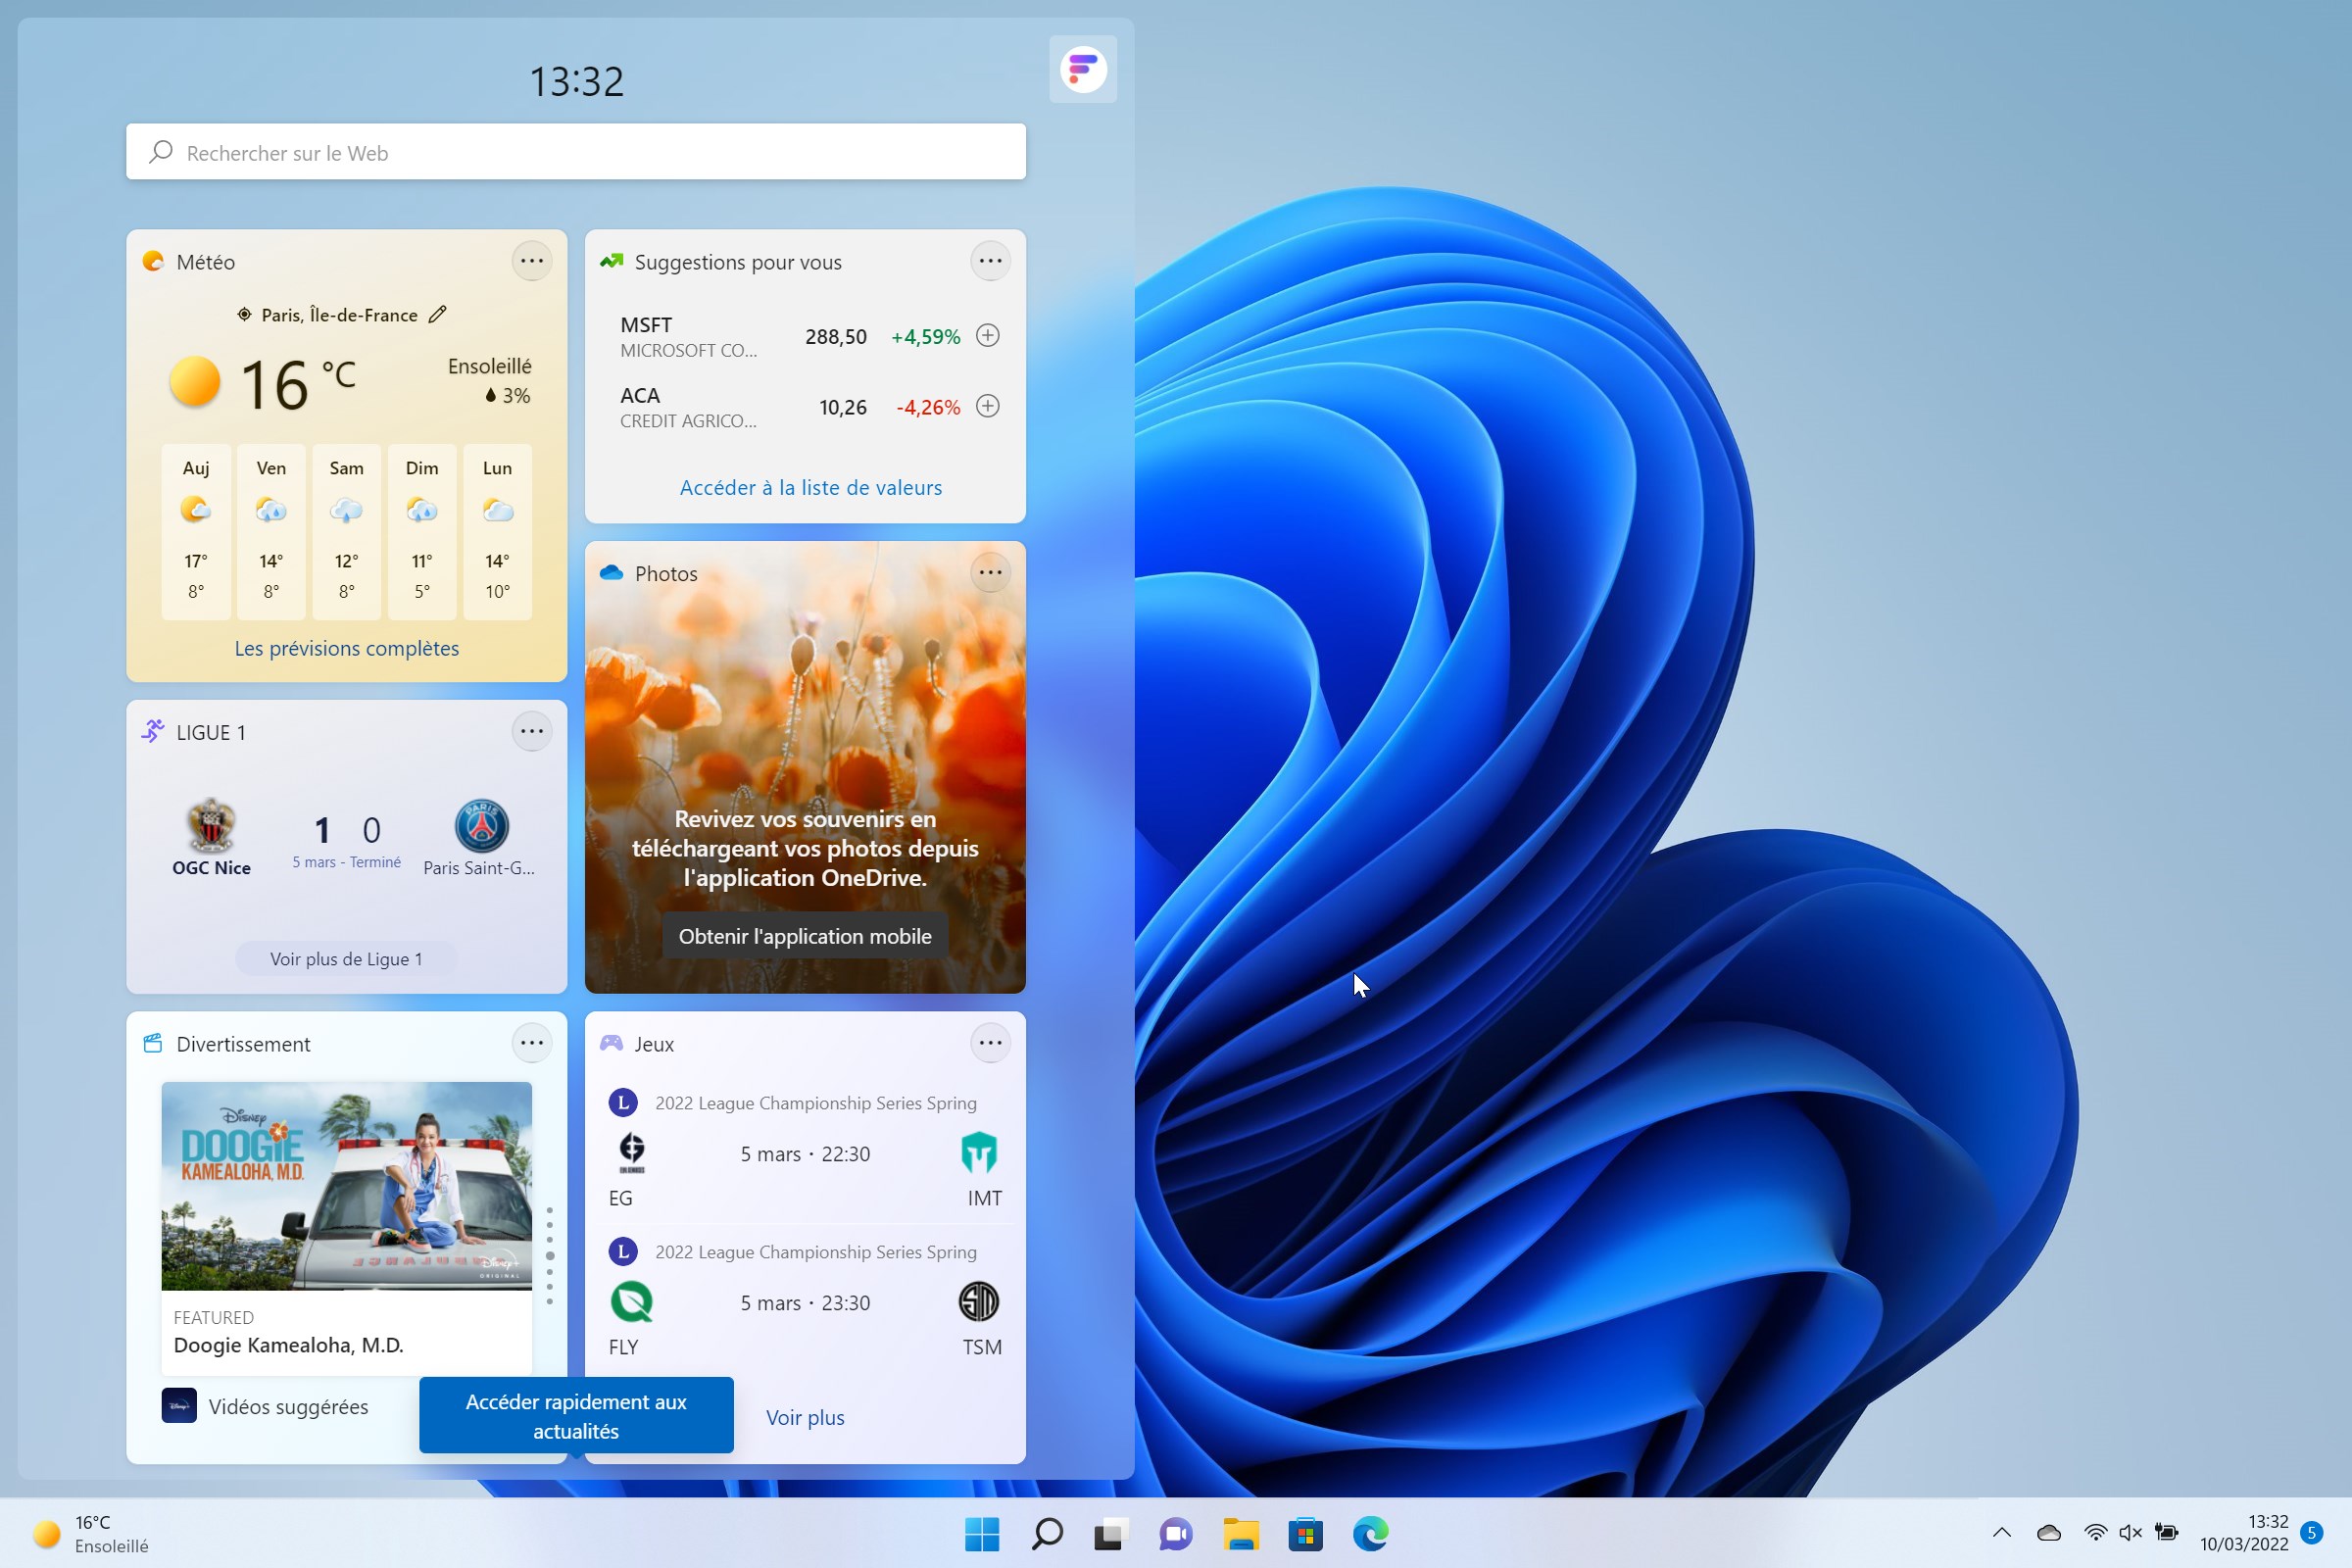Image resolution: width=2352 pixels, height=1568 pixels.
Task: Open the Divertissement widget options menu
Action: (532, 1044)
